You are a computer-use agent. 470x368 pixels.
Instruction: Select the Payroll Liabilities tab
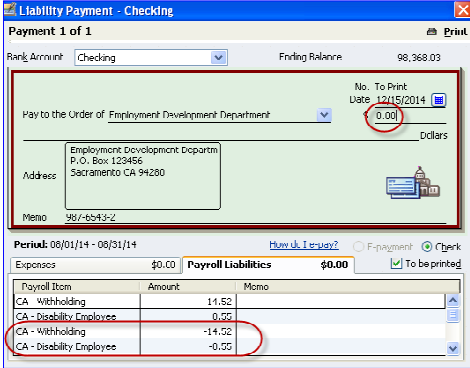(x=268, y=265)
